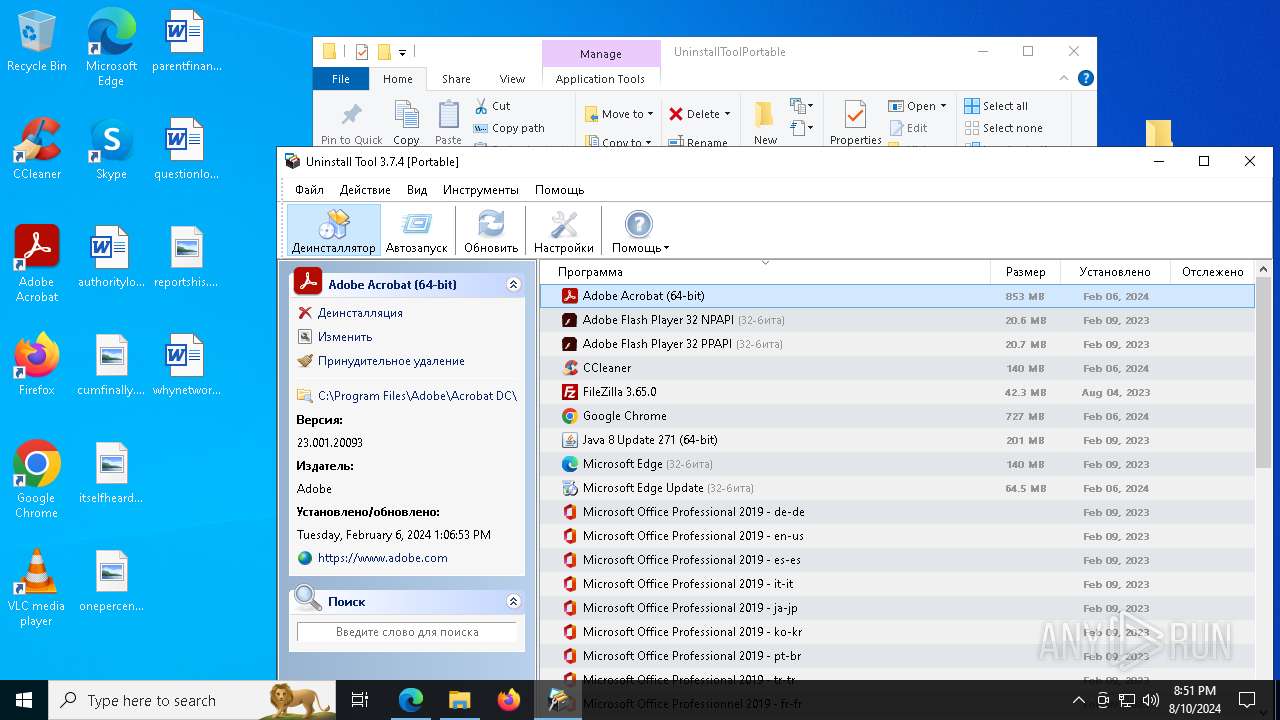Open Настройки from the toolbar
The height and width of the screenshot is (720, 1280).
[564, 231]
